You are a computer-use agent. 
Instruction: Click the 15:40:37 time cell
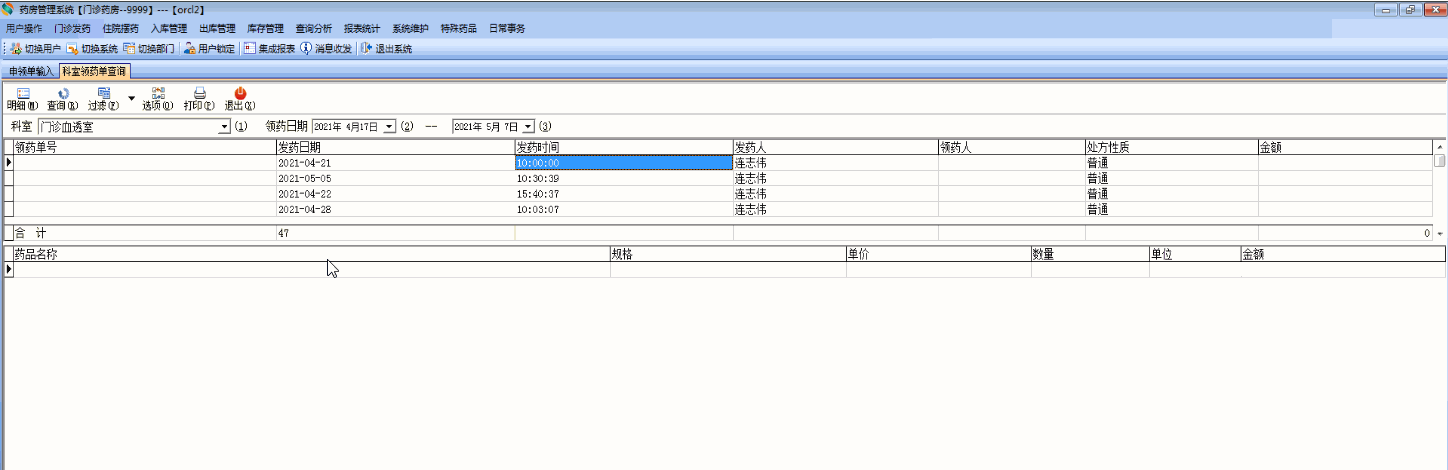coord(624,194)
